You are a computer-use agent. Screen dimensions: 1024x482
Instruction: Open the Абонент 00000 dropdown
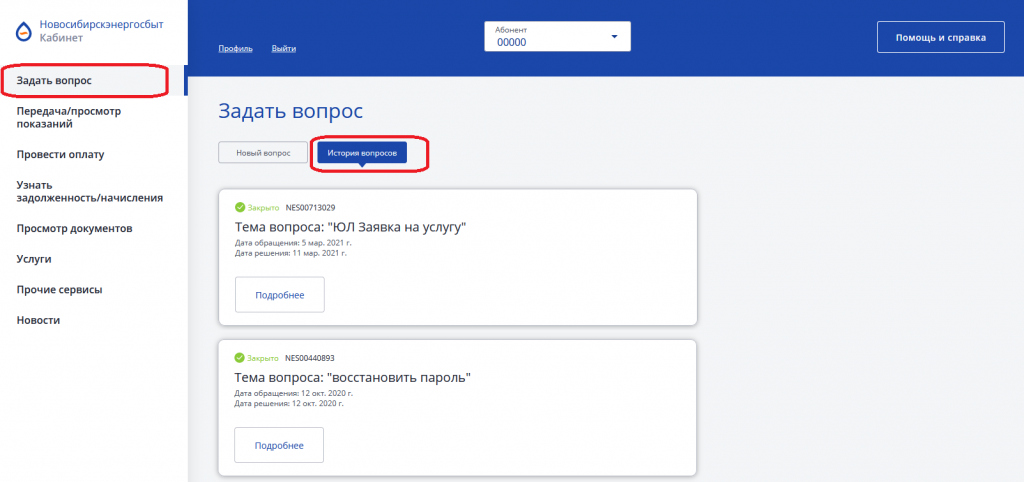point(557,37)
